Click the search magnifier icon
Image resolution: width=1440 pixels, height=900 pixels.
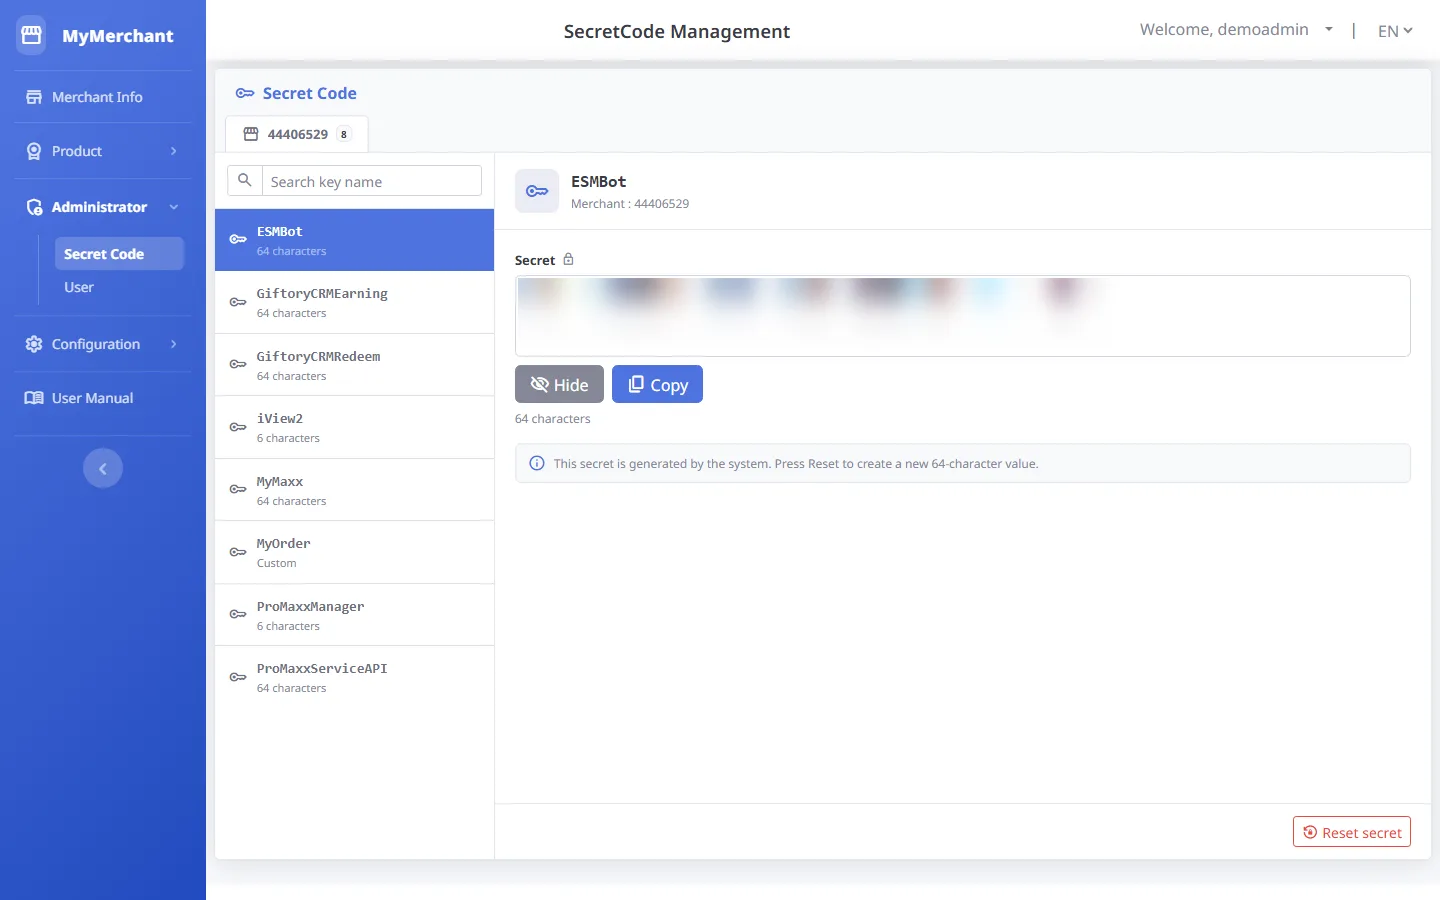245,181
